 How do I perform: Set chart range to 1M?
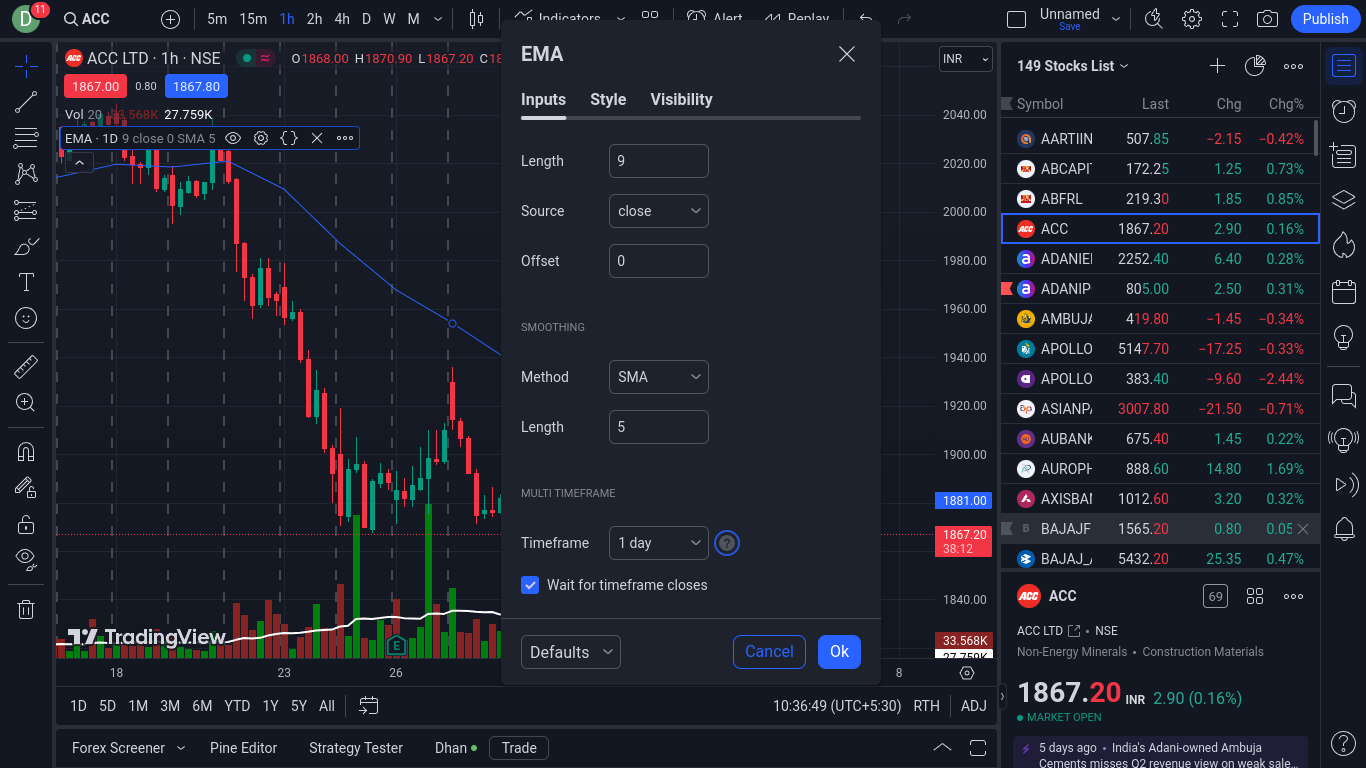point(138,706)
